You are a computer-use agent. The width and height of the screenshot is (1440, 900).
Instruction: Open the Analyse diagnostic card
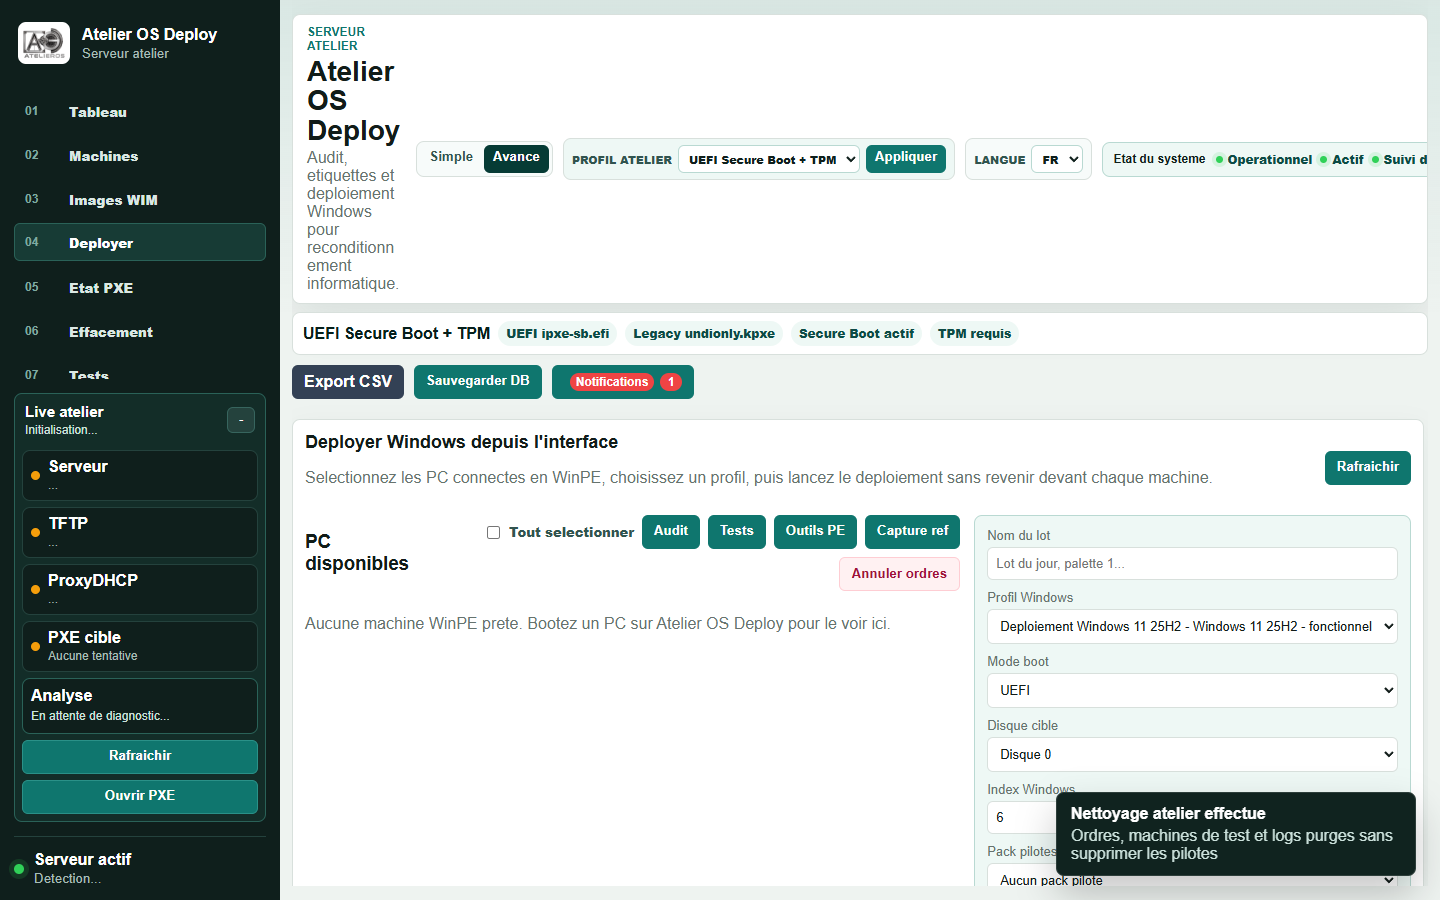[140, 706]
